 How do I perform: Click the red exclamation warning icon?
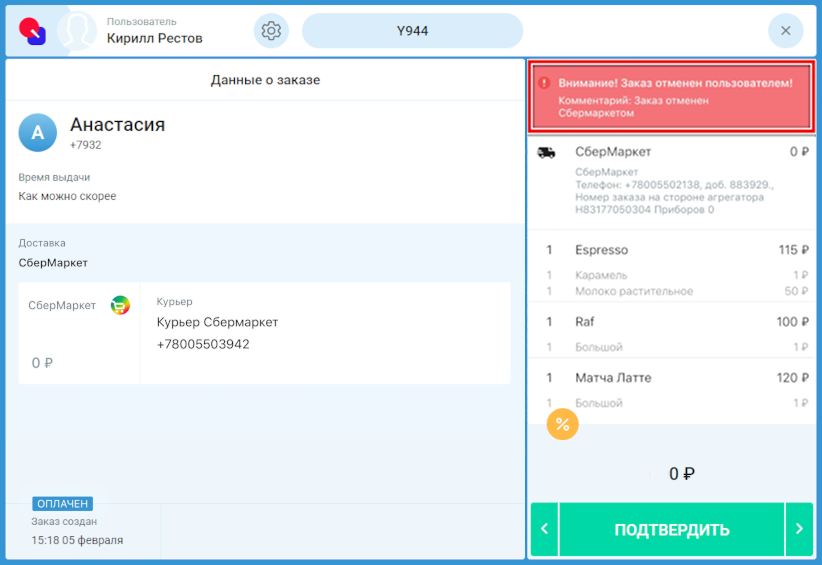point(544,83)
